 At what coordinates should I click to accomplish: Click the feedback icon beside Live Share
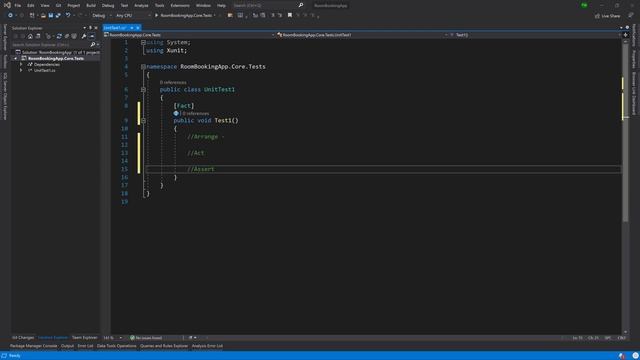pos(630,16)
